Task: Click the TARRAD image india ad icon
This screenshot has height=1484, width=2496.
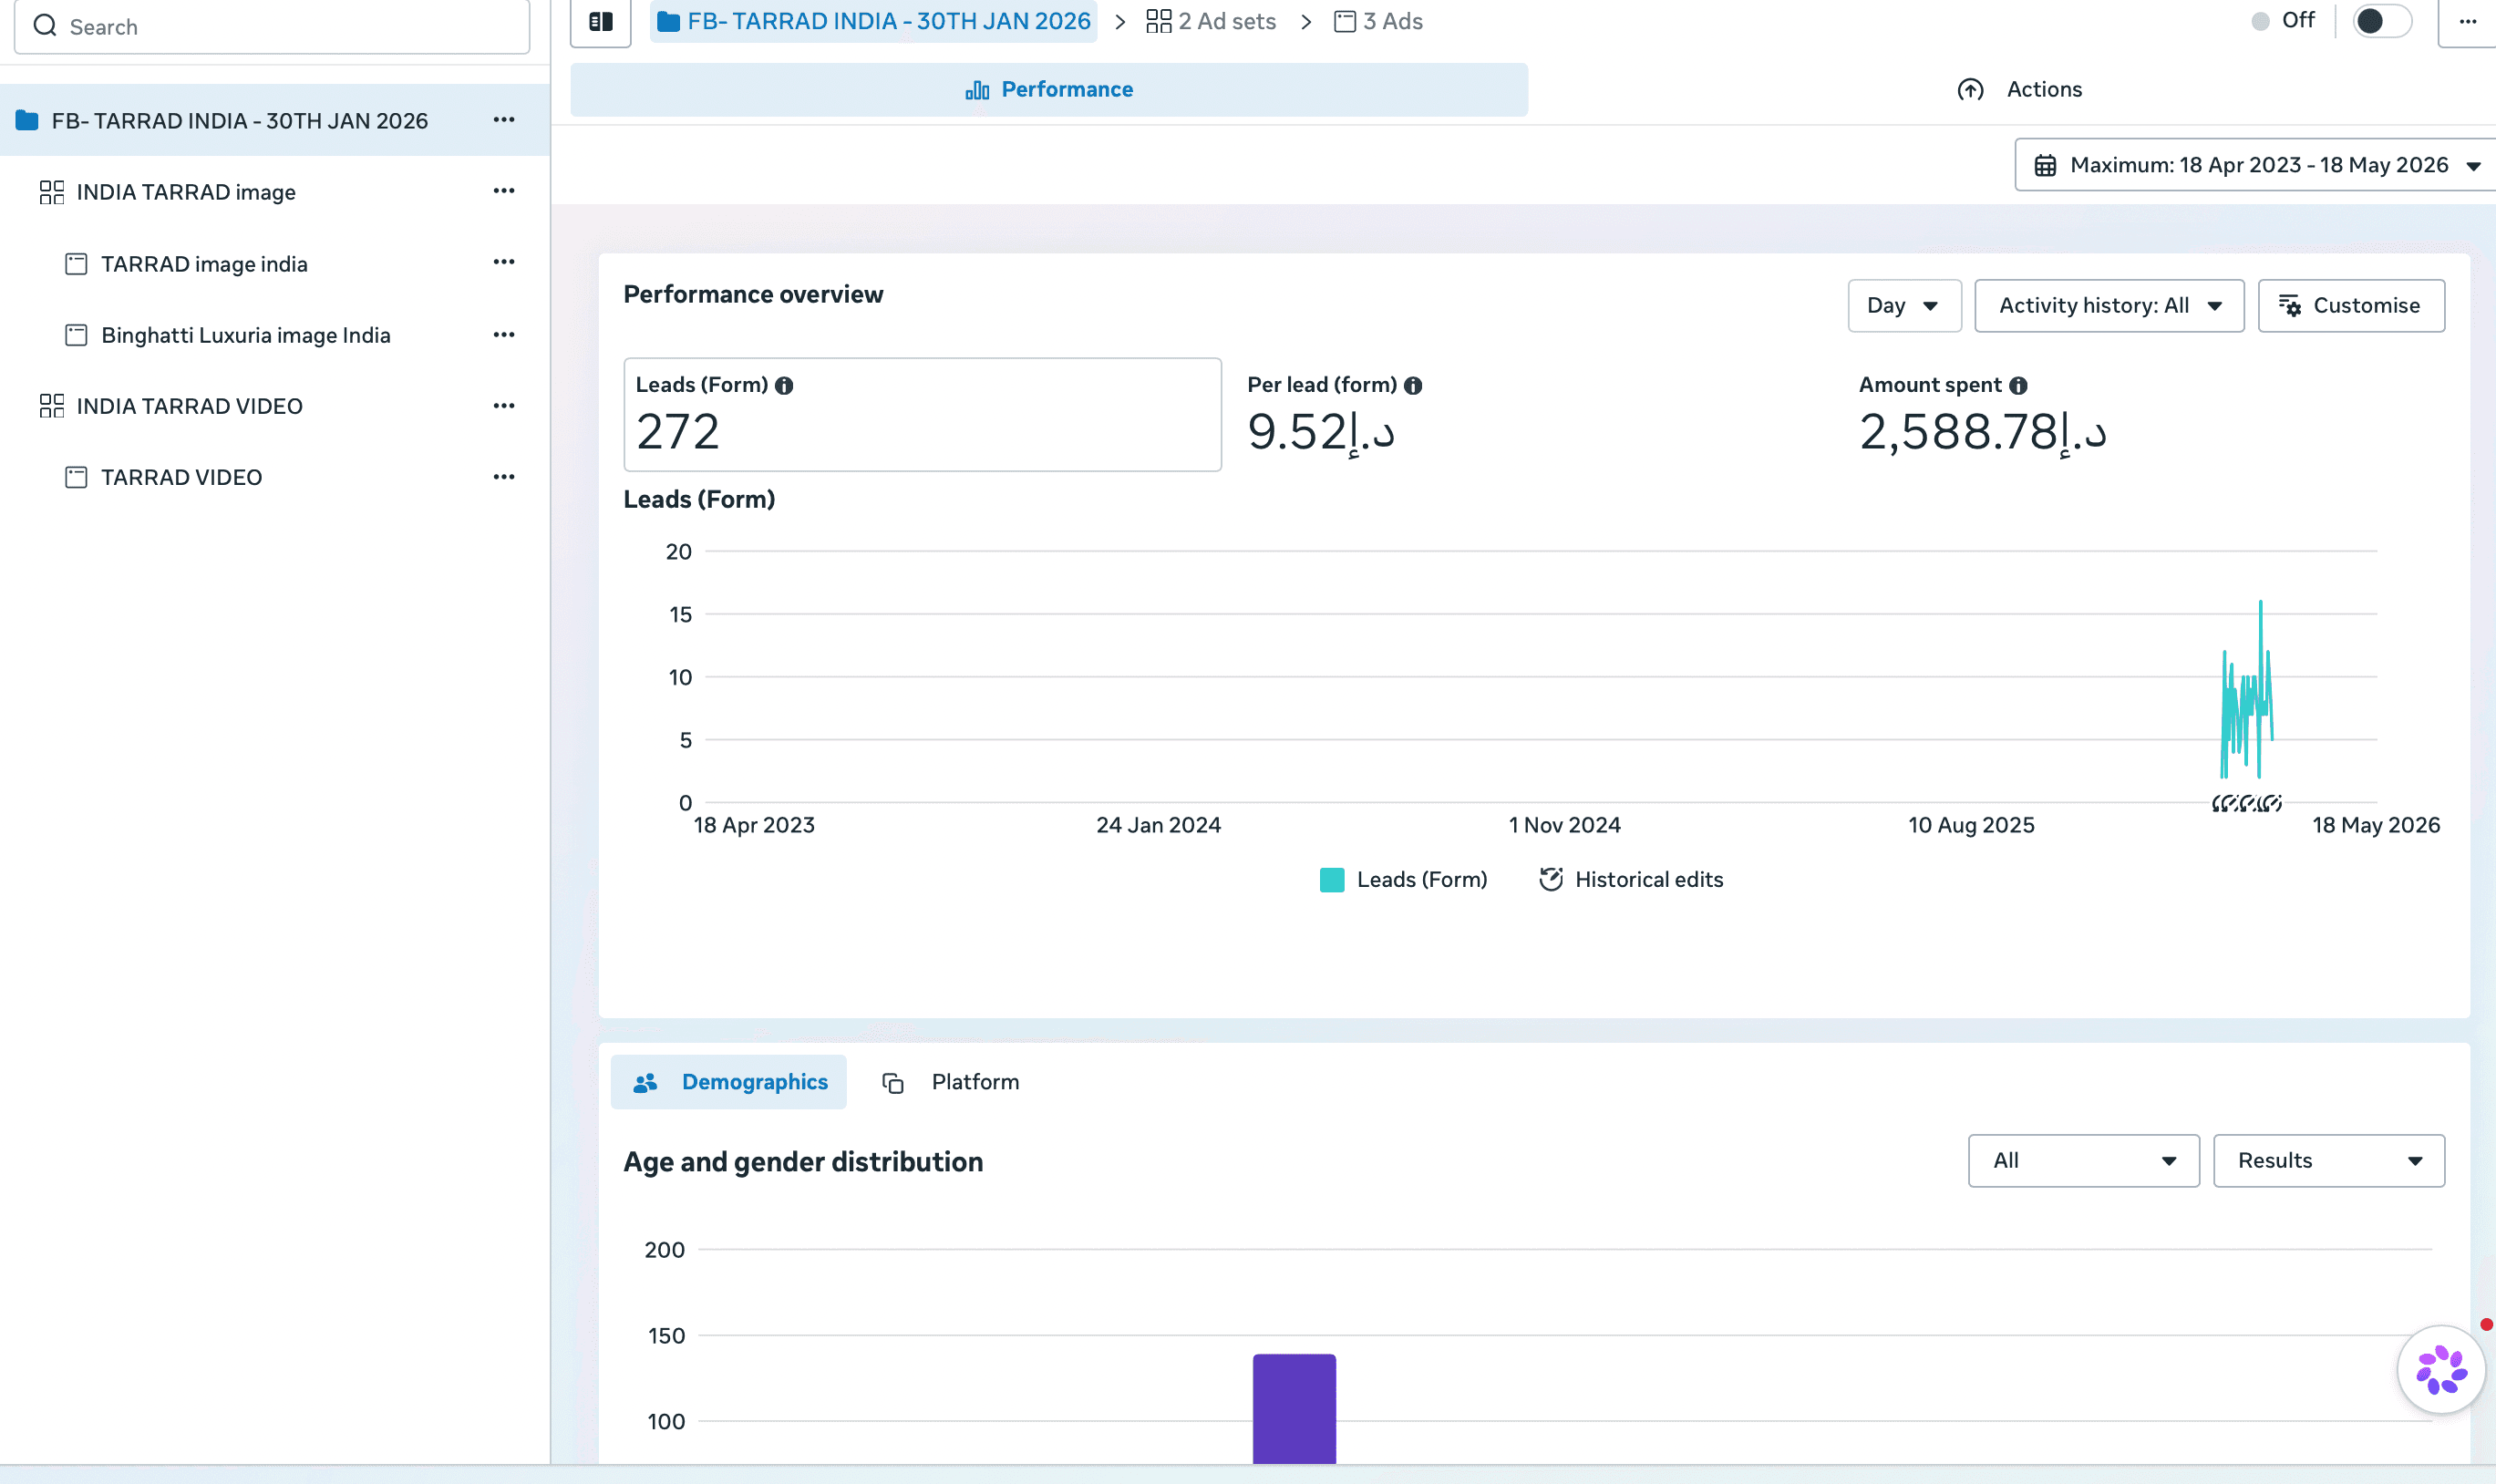Action: pos(76,264)
